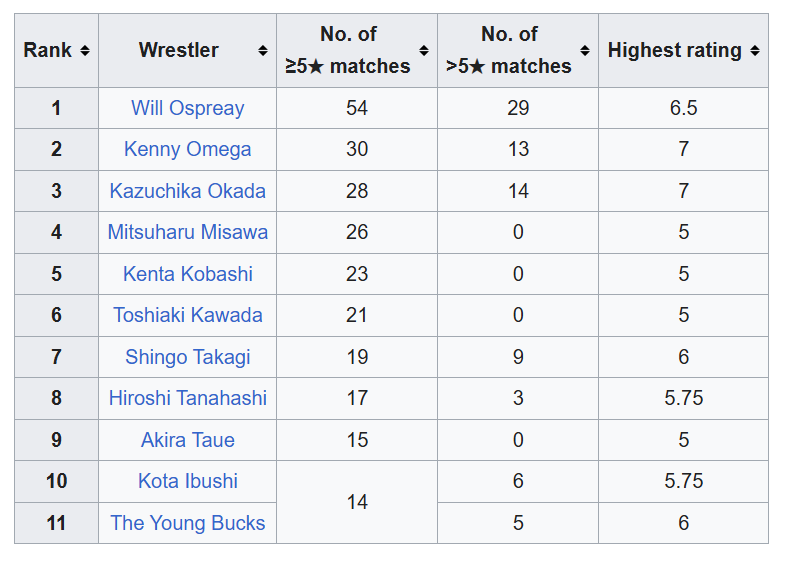Sort table by Rank arrows icon

pos(85,51)
